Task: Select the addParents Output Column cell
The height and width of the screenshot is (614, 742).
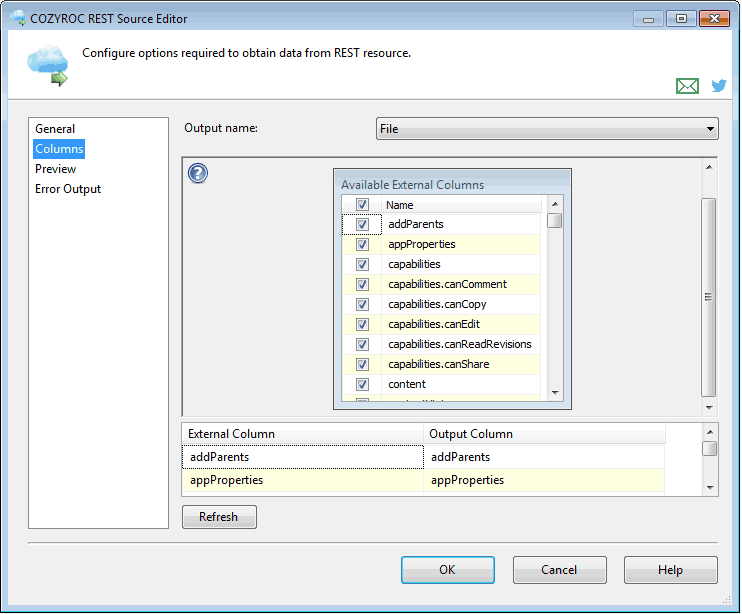Action: click(544, 457)
